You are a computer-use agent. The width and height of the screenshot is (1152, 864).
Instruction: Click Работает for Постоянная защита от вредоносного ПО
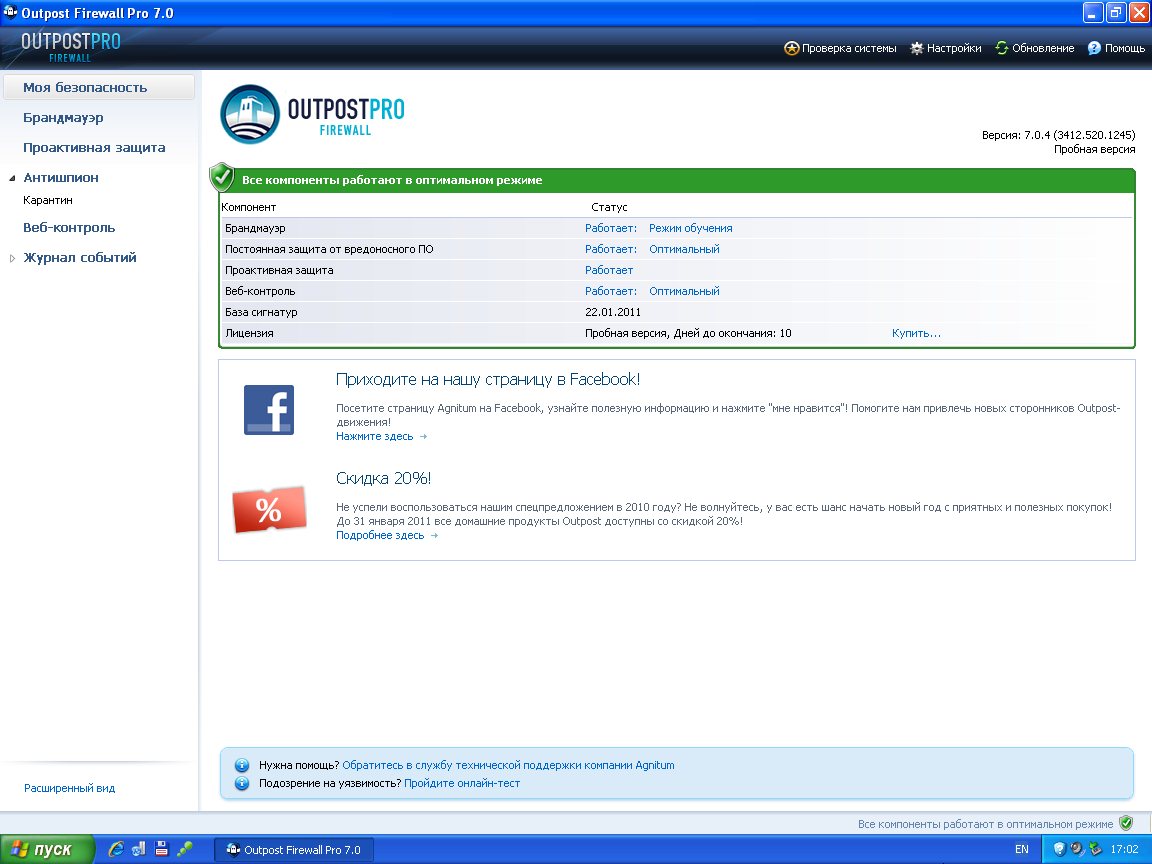click(x=611, y=250)
